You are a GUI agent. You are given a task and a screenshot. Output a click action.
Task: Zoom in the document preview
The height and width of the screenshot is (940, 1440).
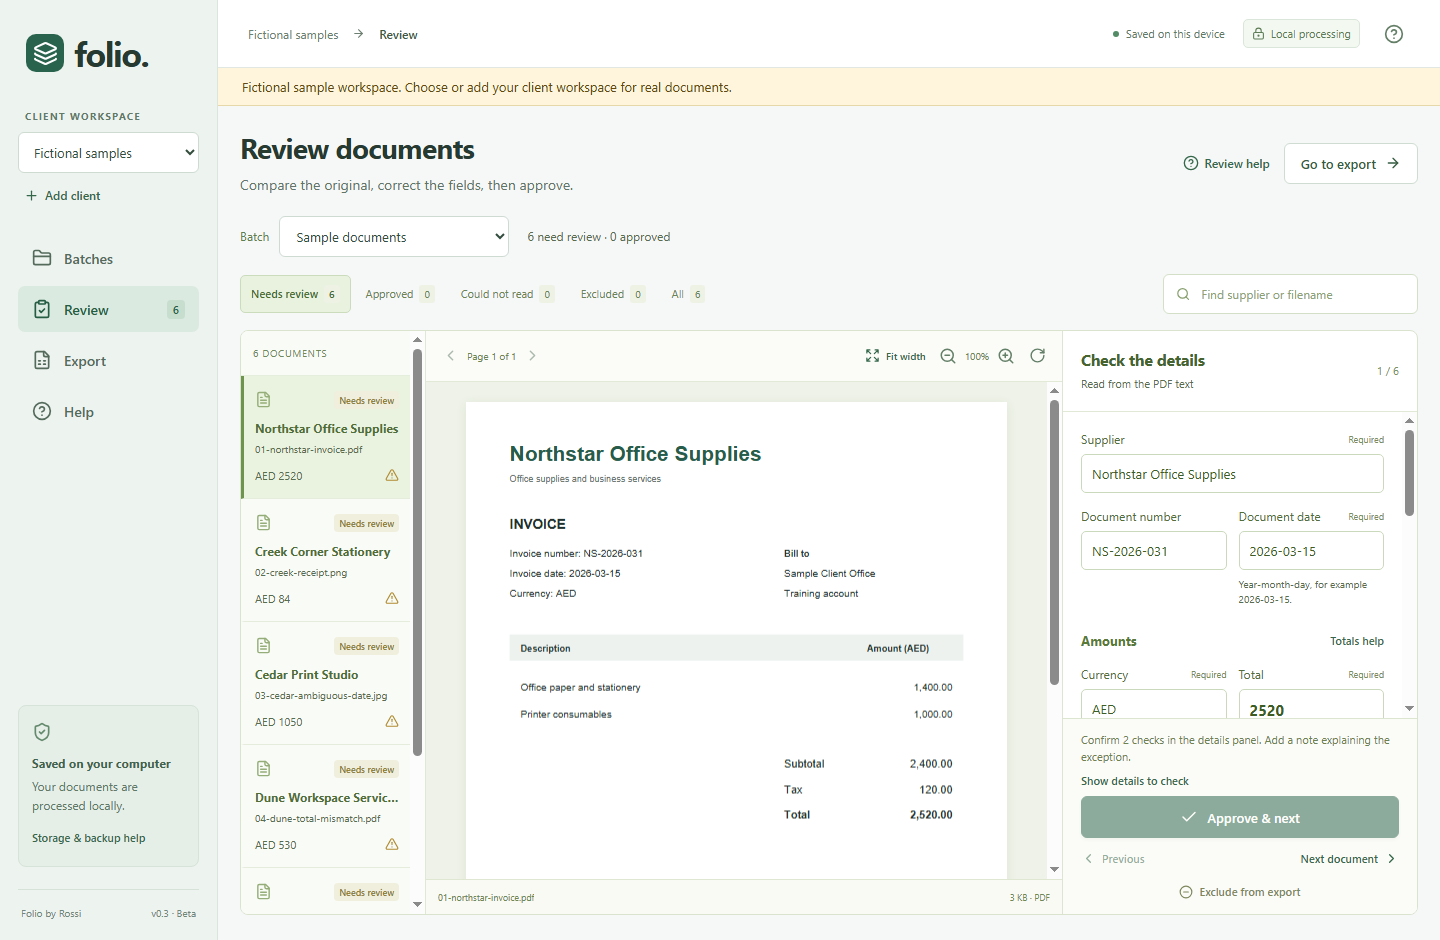pos(1006,356)
